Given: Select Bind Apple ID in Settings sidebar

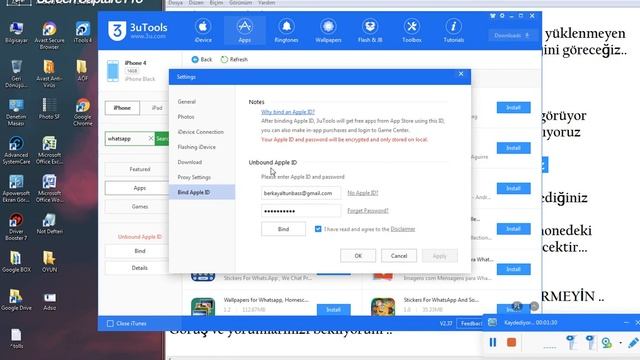Looking at the screenshot, I should coord(202,192).
